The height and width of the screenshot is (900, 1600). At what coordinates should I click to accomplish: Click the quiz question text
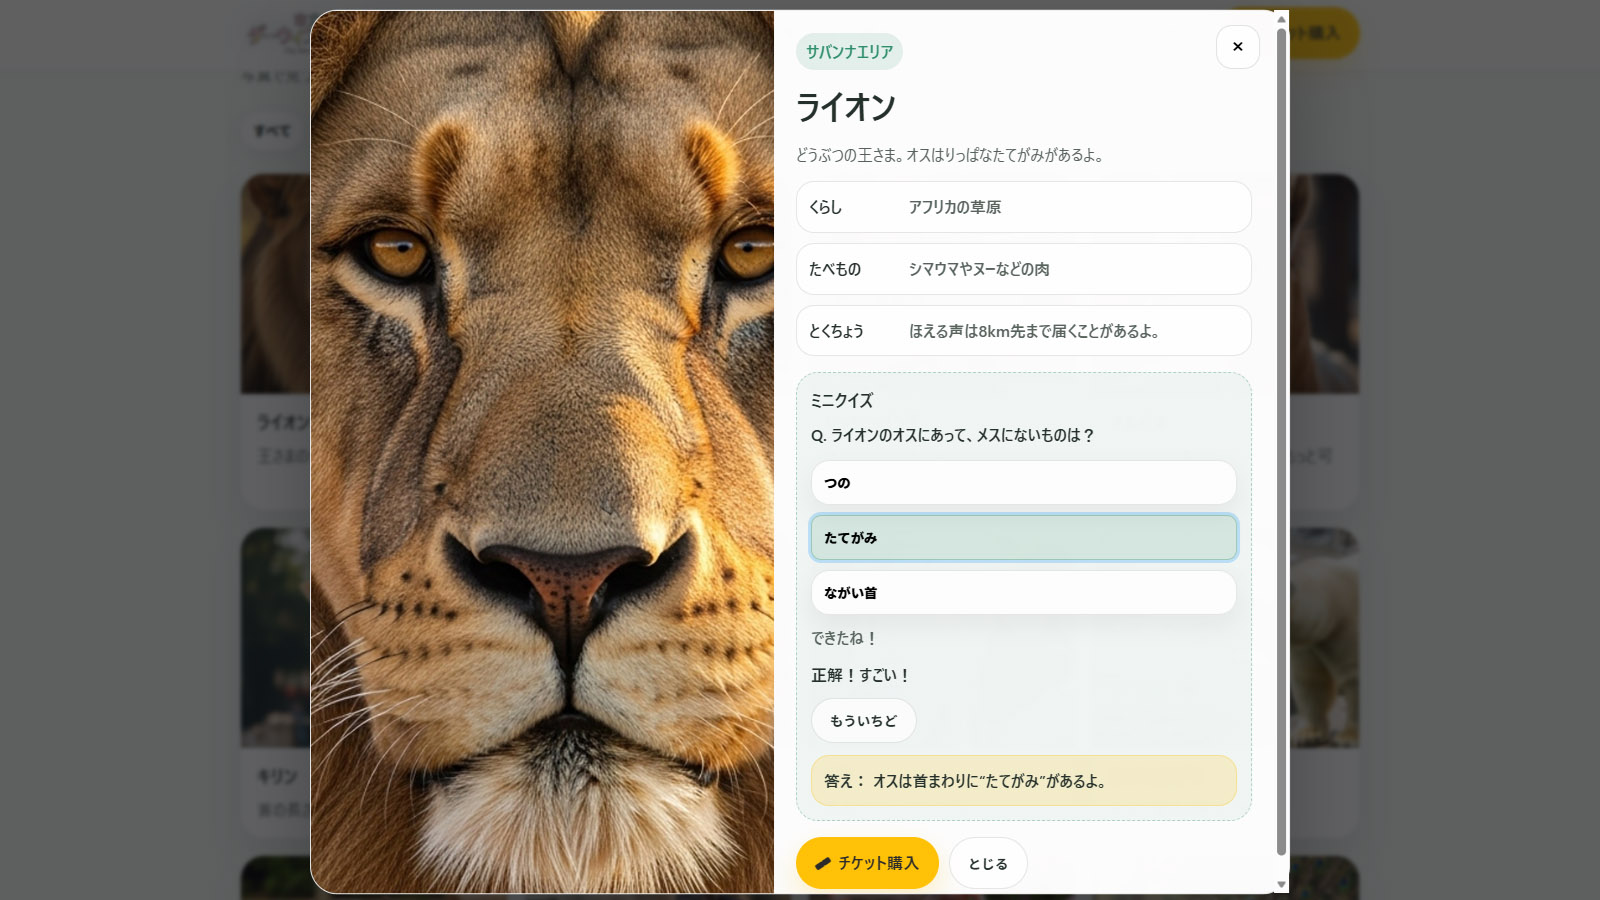pos(953,436)
